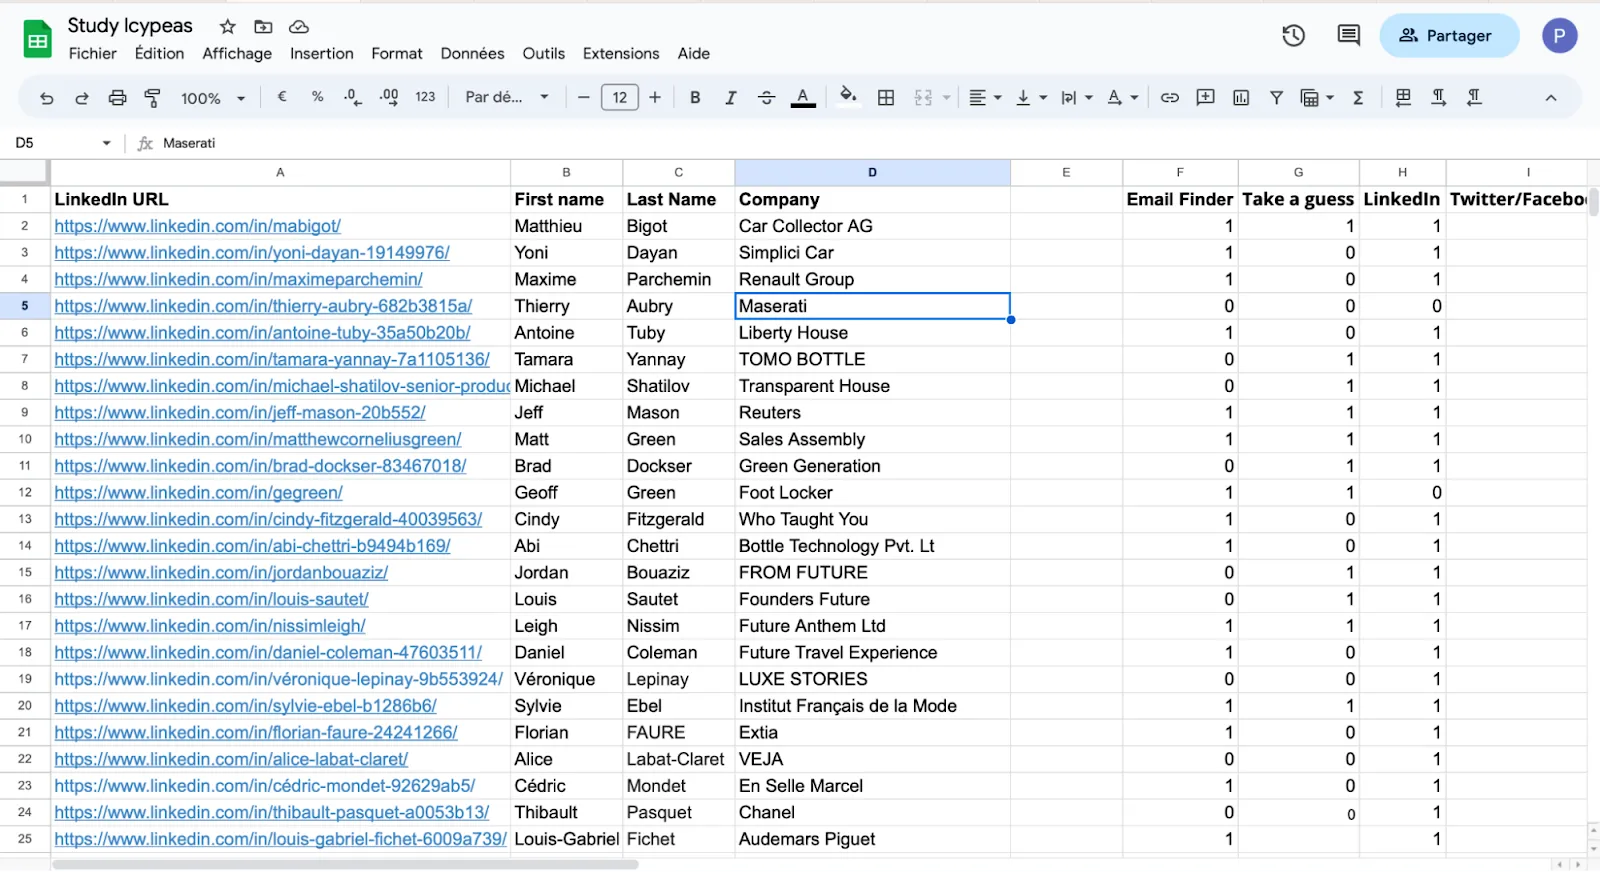Click the freeze rows and columns icon
This screenshot has height=872, width=1600.
[1403, 97]
